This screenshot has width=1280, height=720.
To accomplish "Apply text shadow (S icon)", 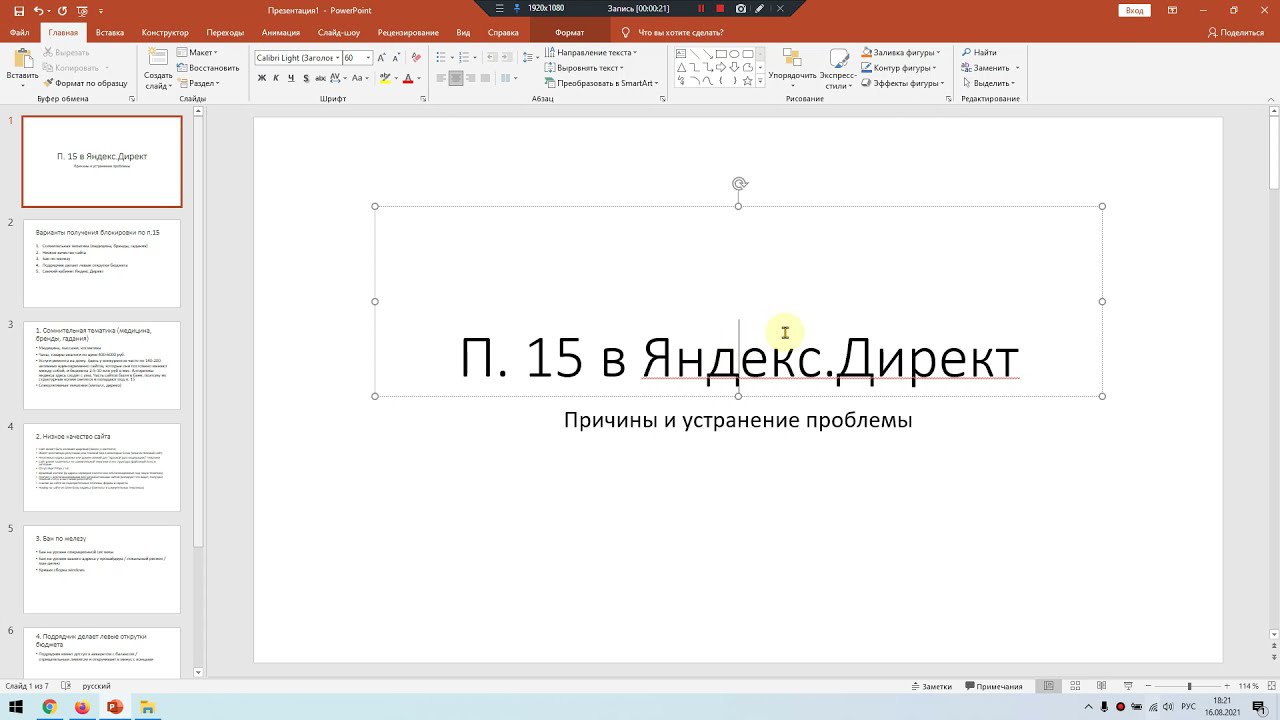I will click(308, 78).
